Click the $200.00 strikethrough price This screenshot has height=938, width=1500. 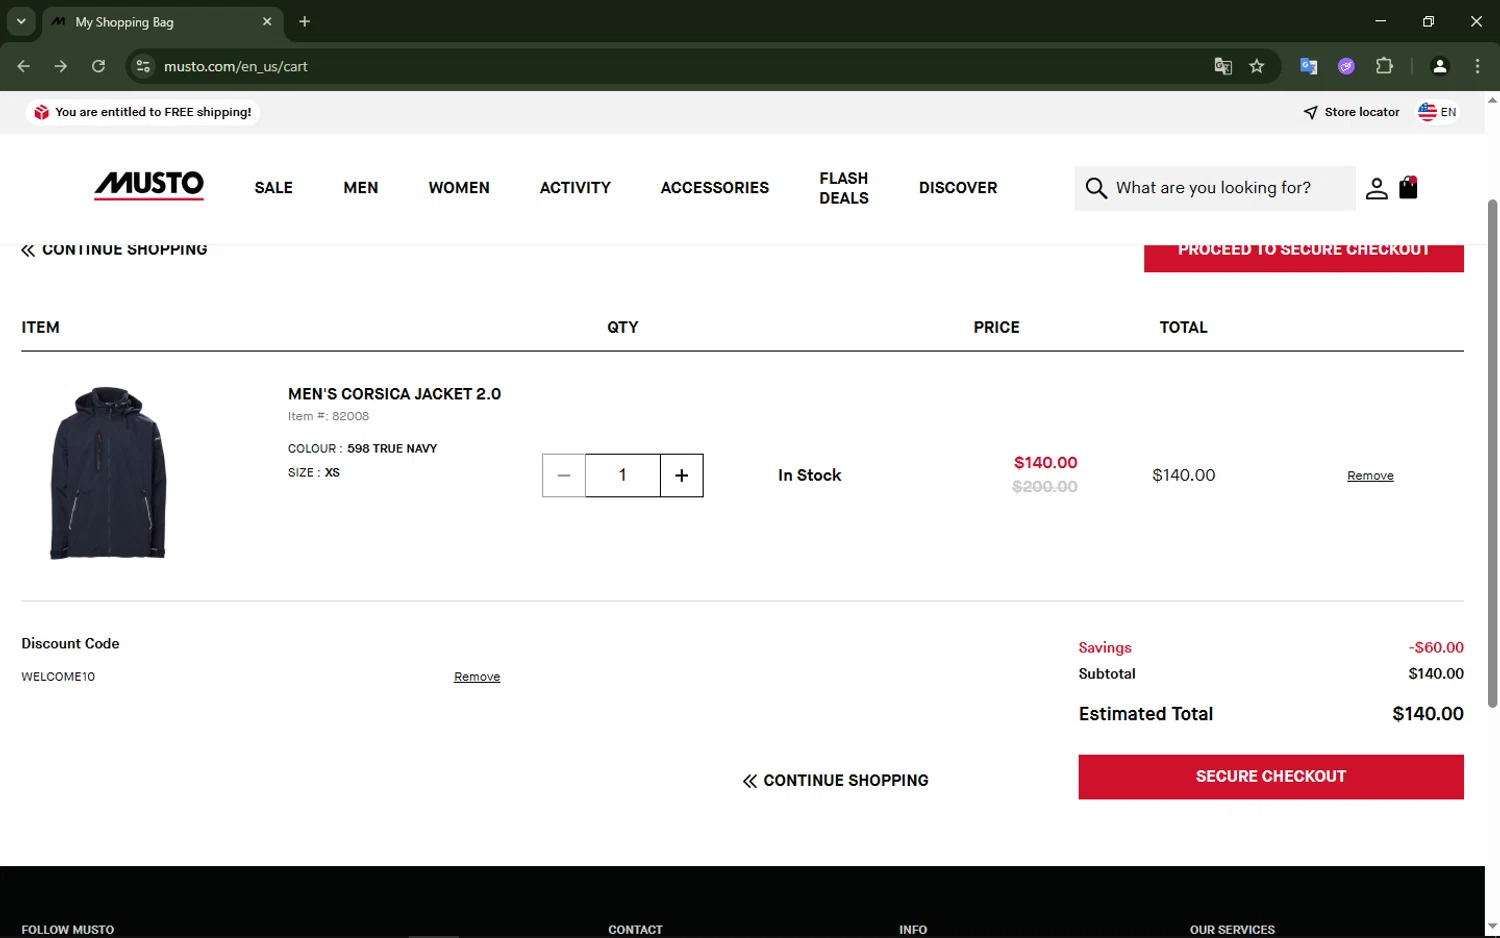coord(1045,487)
